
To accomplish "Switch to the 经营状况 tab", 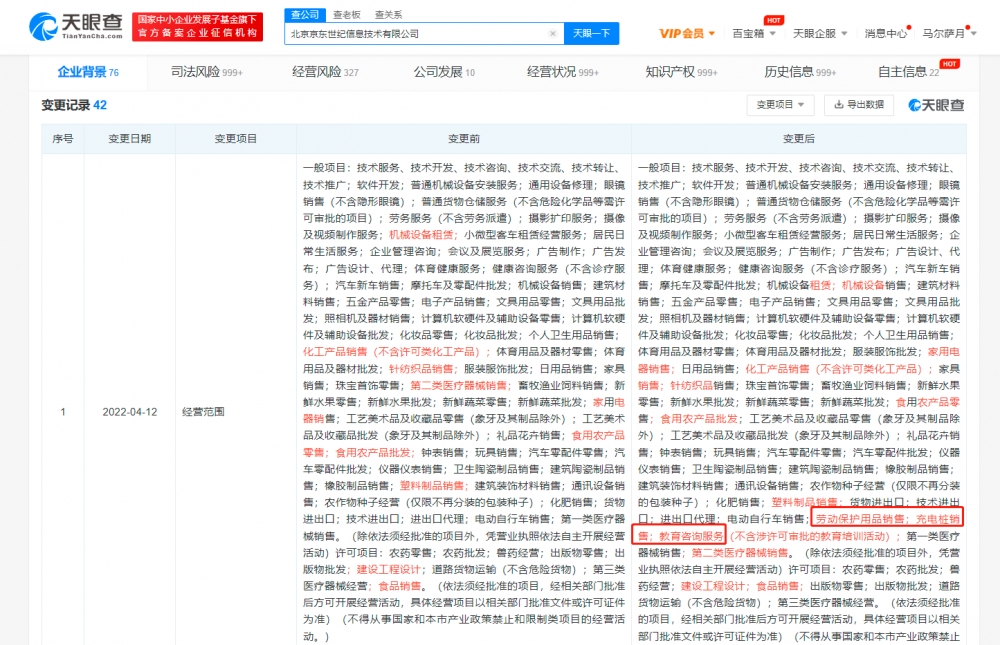I will tap(562, 72).
